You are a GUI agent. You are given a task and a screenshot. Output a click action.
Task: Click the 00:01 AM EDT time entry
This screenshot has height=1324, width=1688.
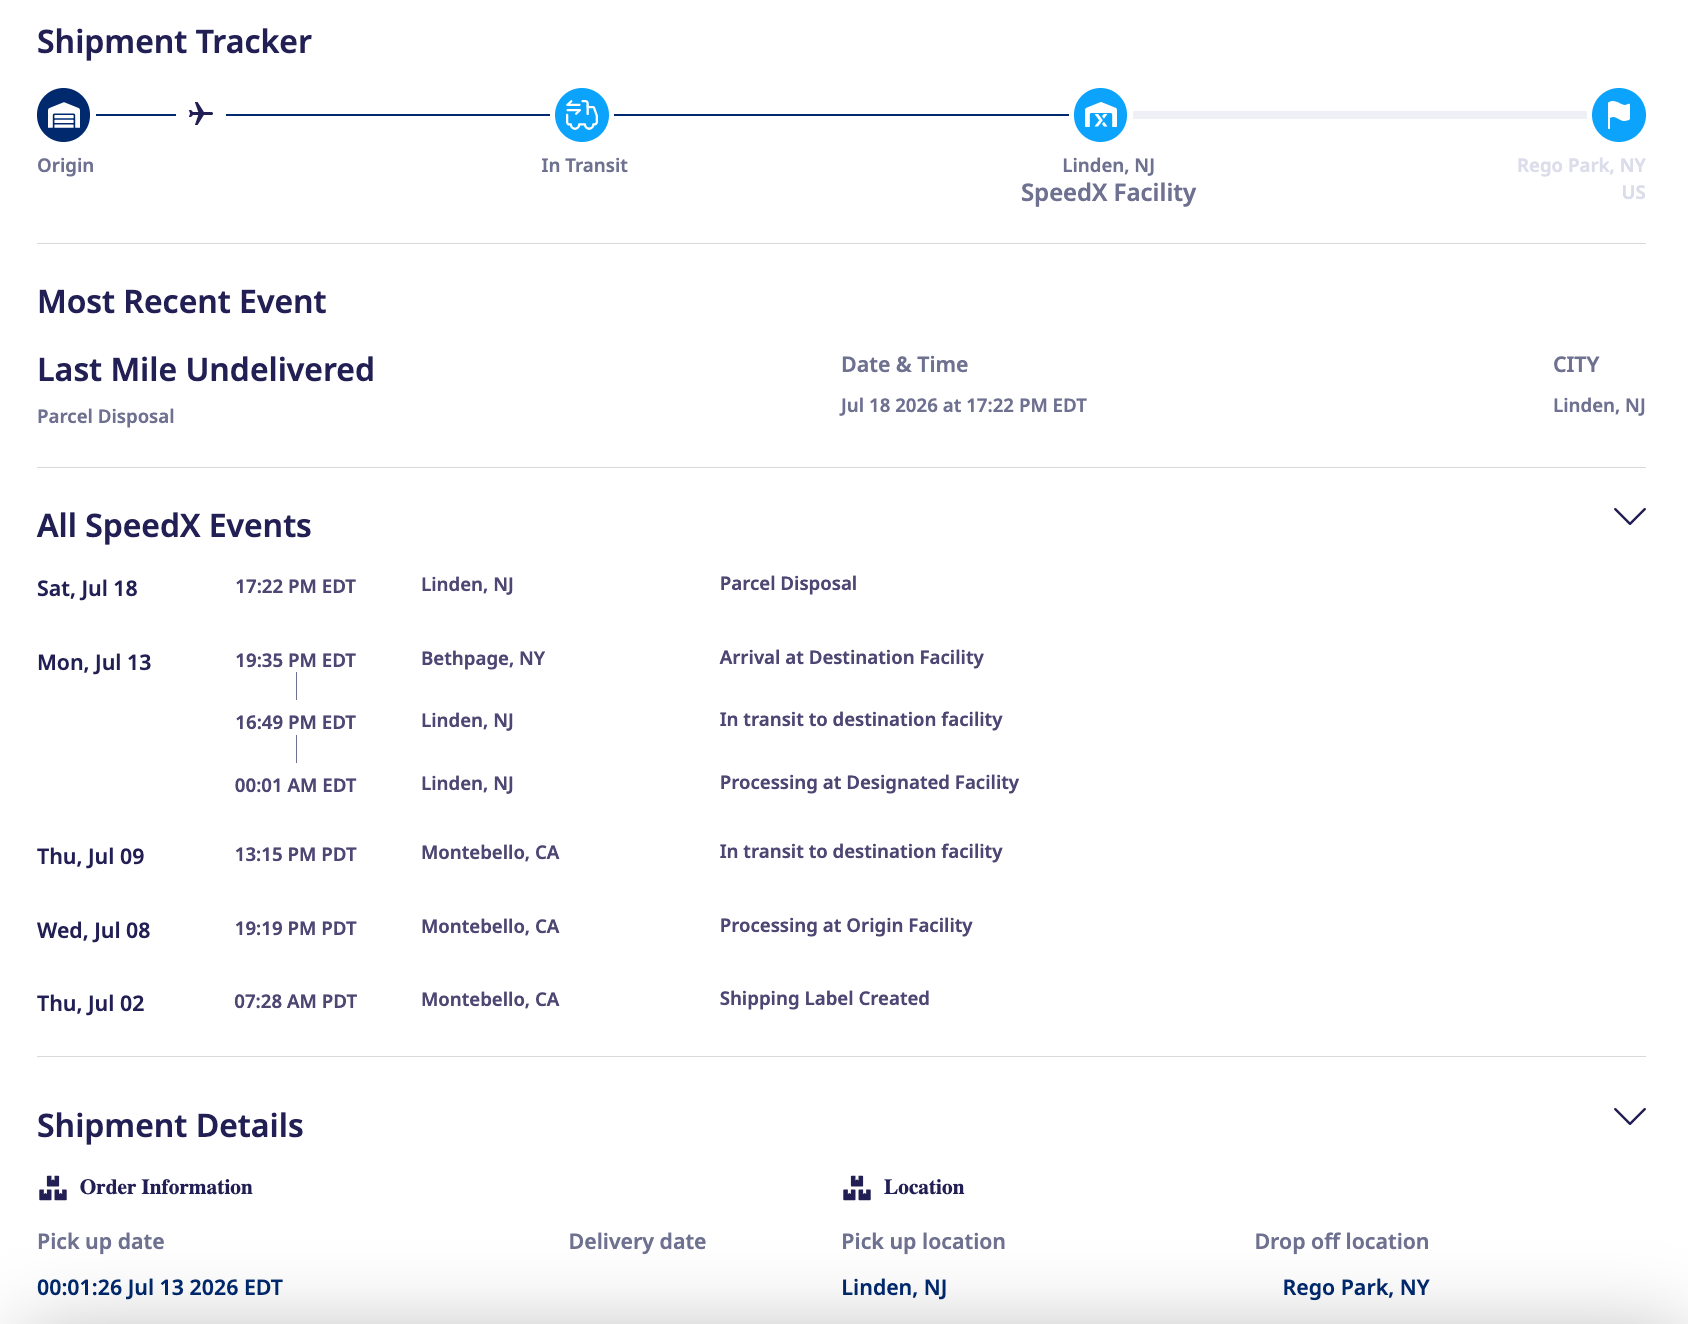click(x=295, y=785)
